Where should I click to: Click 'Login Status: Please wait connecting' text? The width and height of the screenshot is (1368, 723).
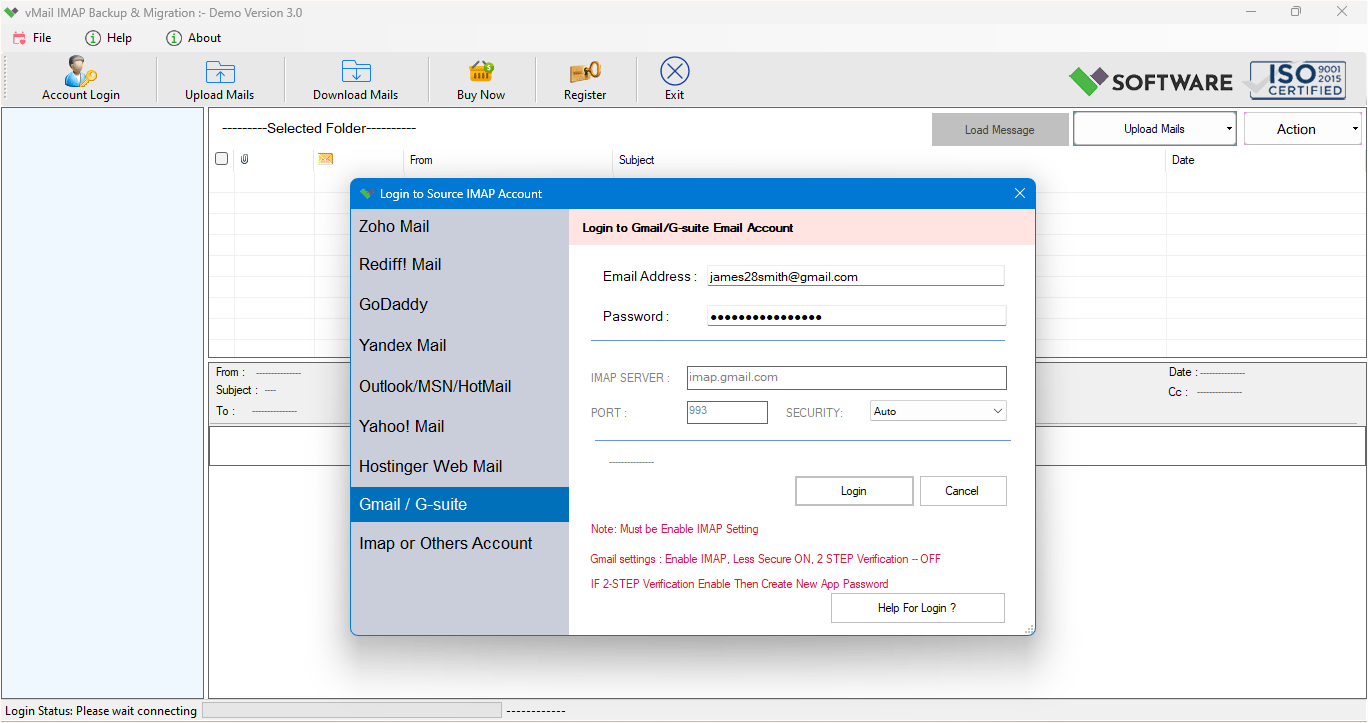101,711
